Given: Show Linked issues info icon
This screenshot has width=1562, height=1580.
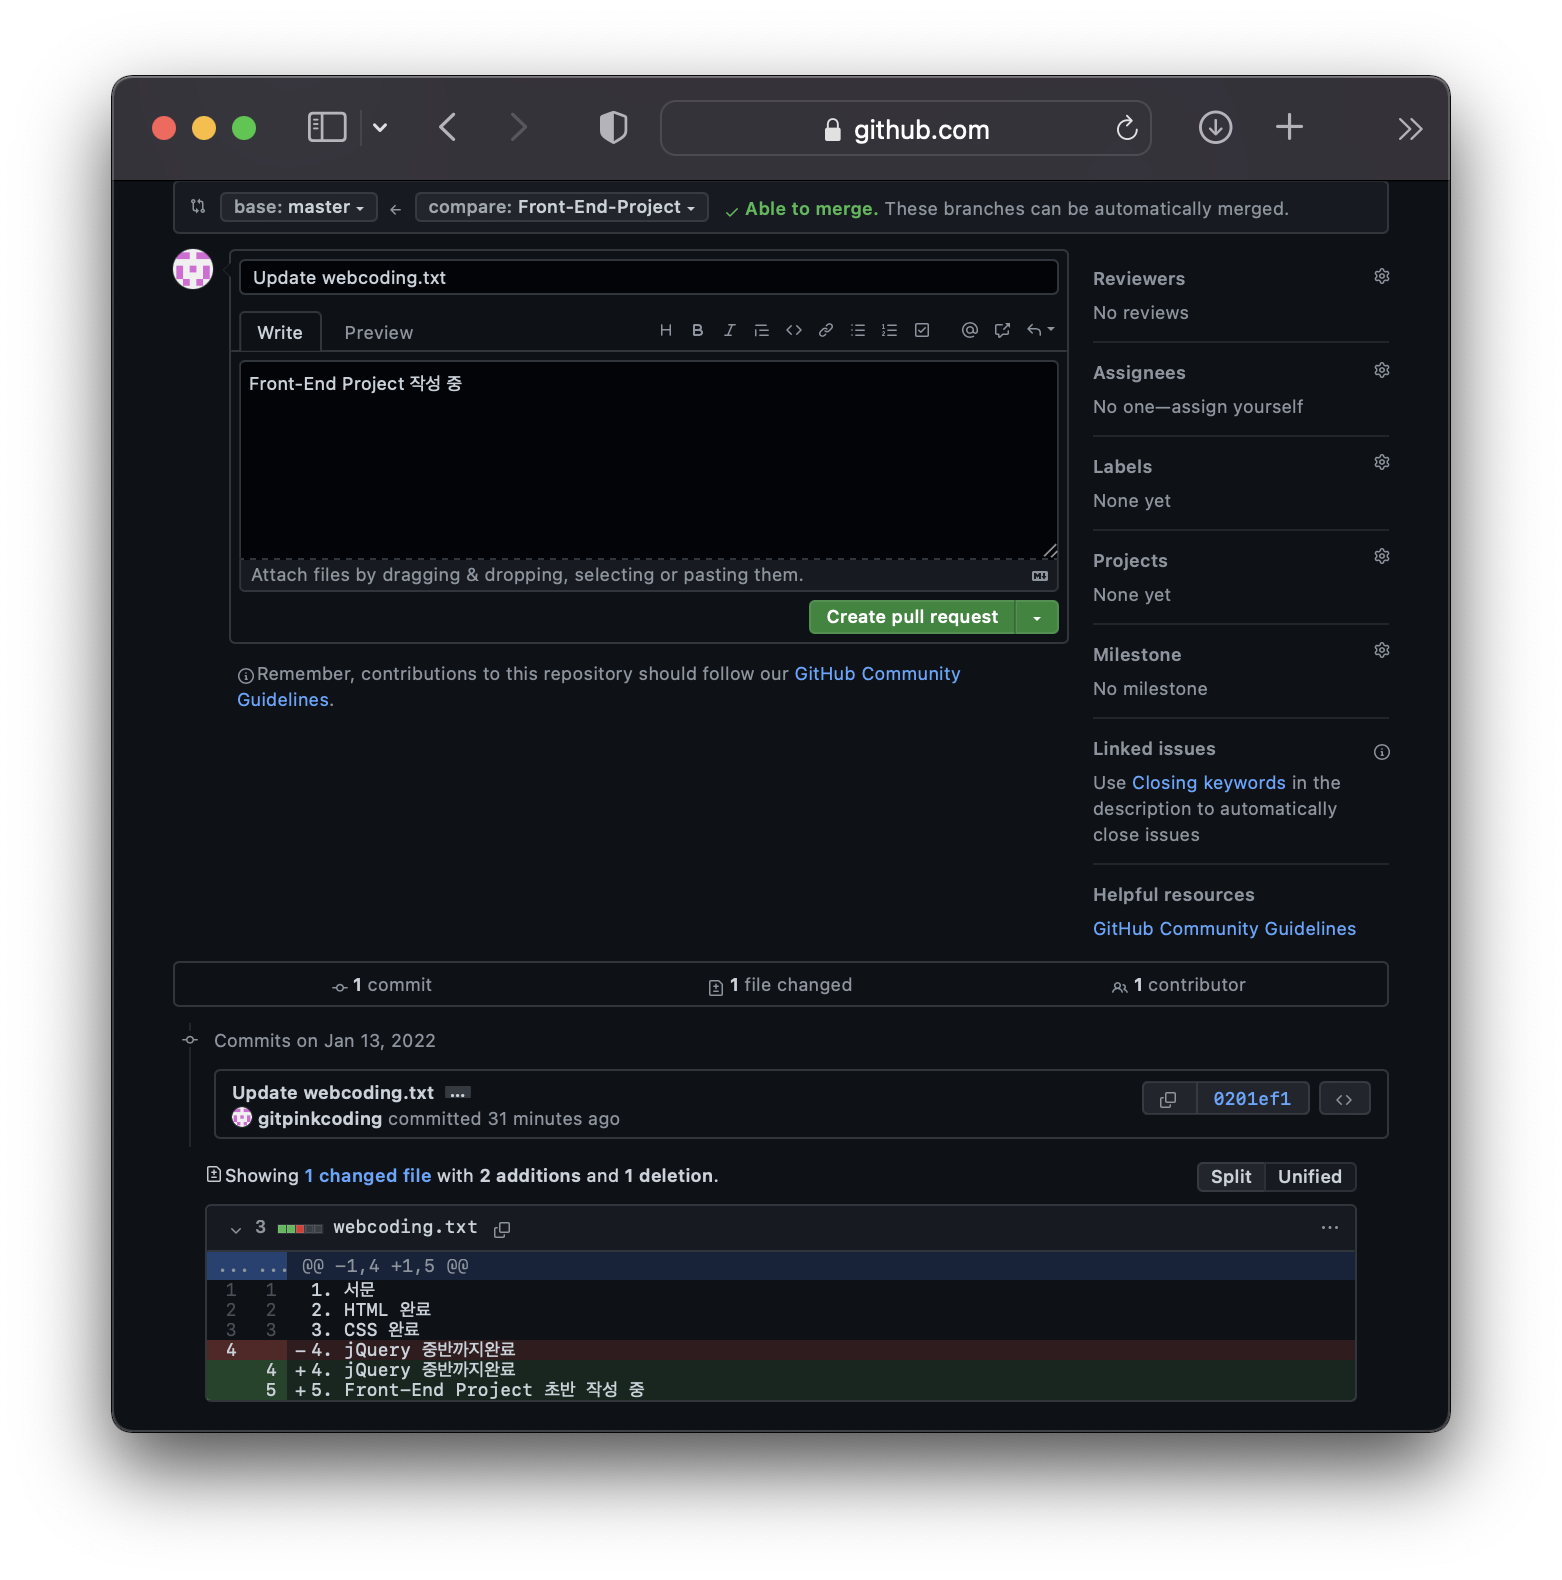Looking at the screenshot, I should click(x=1382, y=752).
